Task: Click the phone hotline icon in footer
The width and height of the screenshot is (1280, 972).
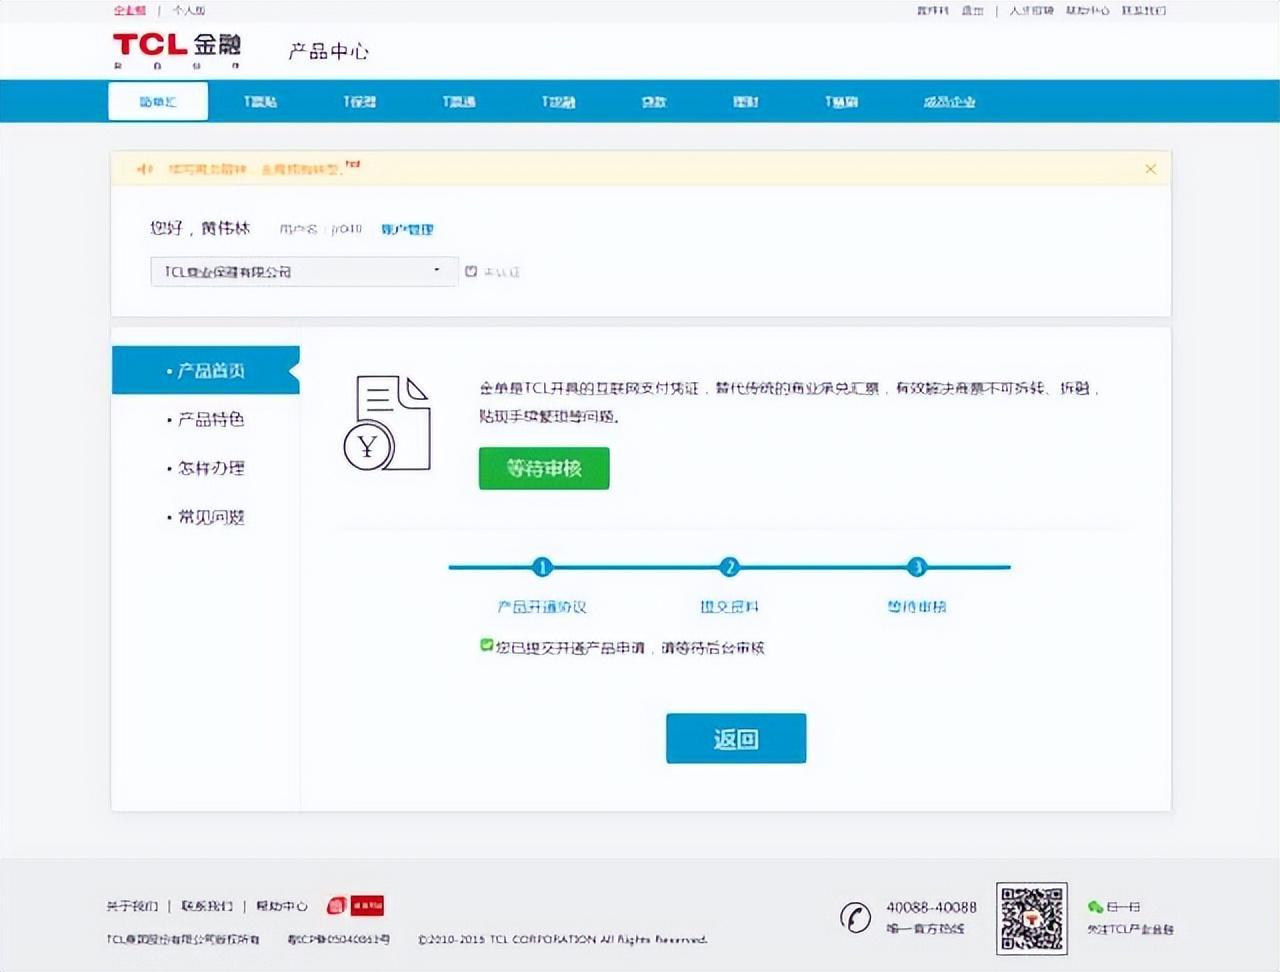Action: click(855, 917)
